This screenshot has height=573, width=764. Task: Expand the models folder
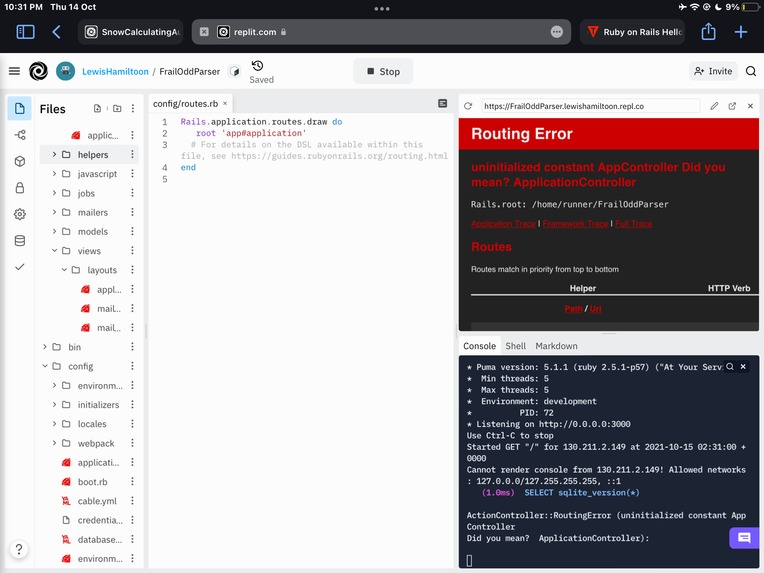click(54, 231)
